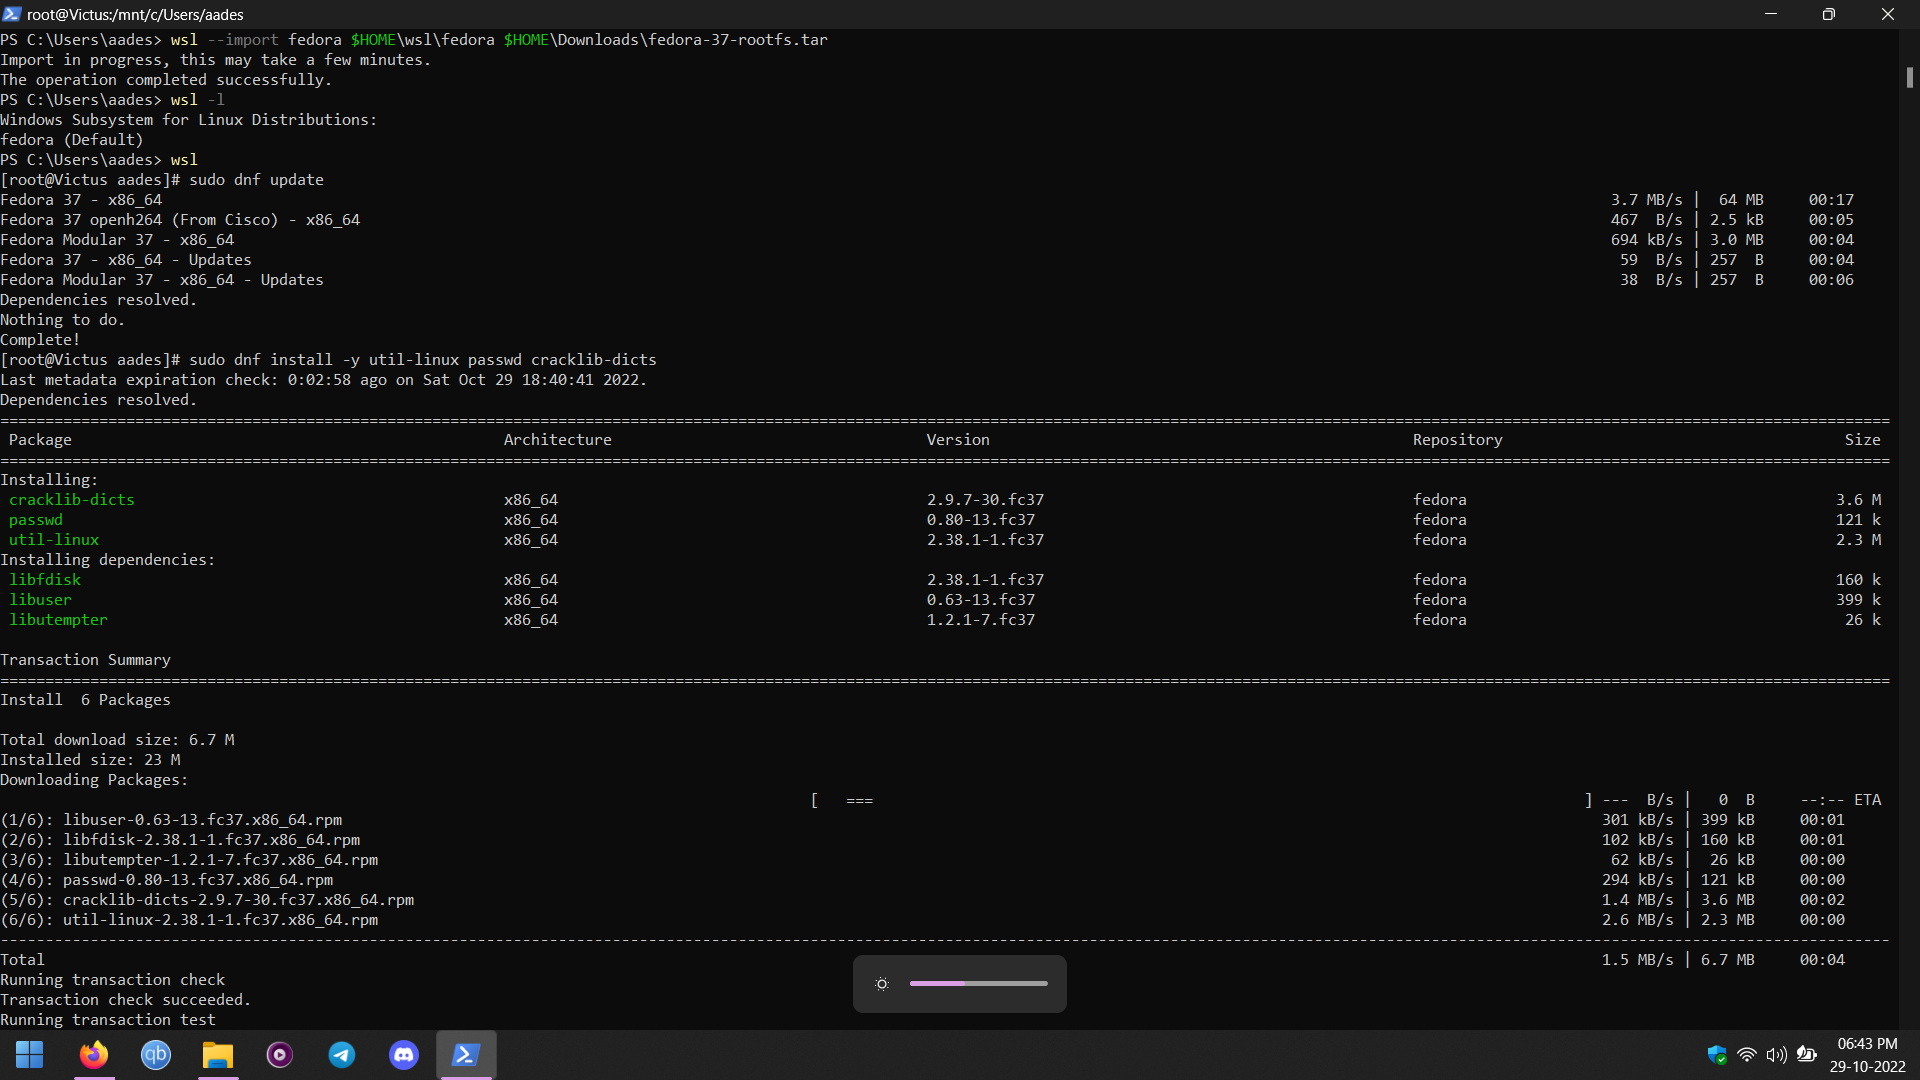Open File Explorer from the taskbar
1920x1080 pixels.
217,1055
